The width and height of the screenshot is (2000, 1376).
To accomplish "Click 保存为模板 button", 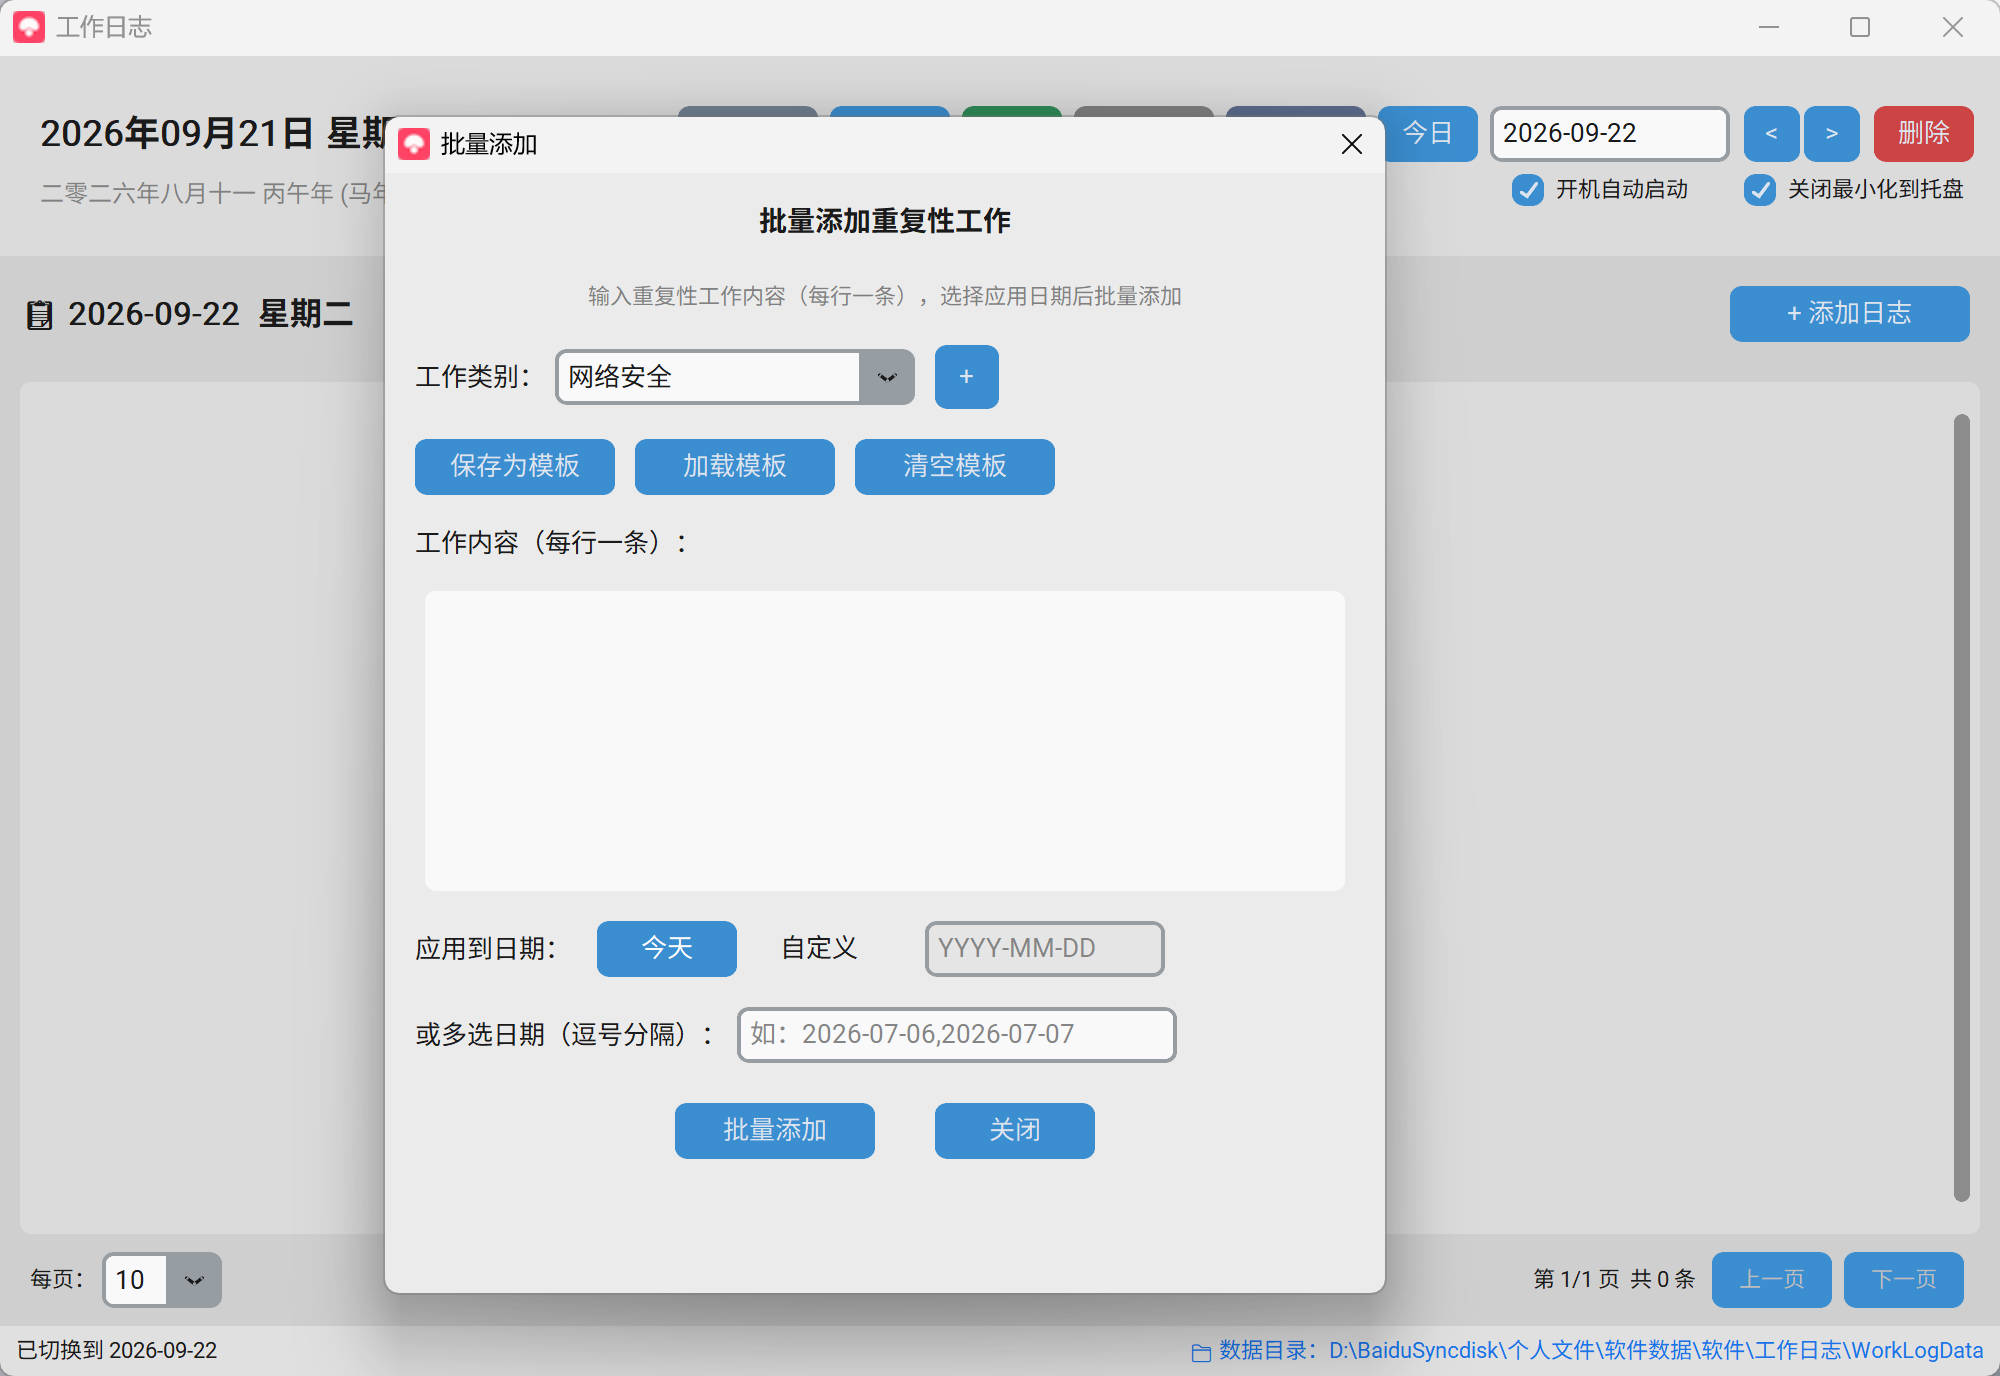I will point(515,466).
